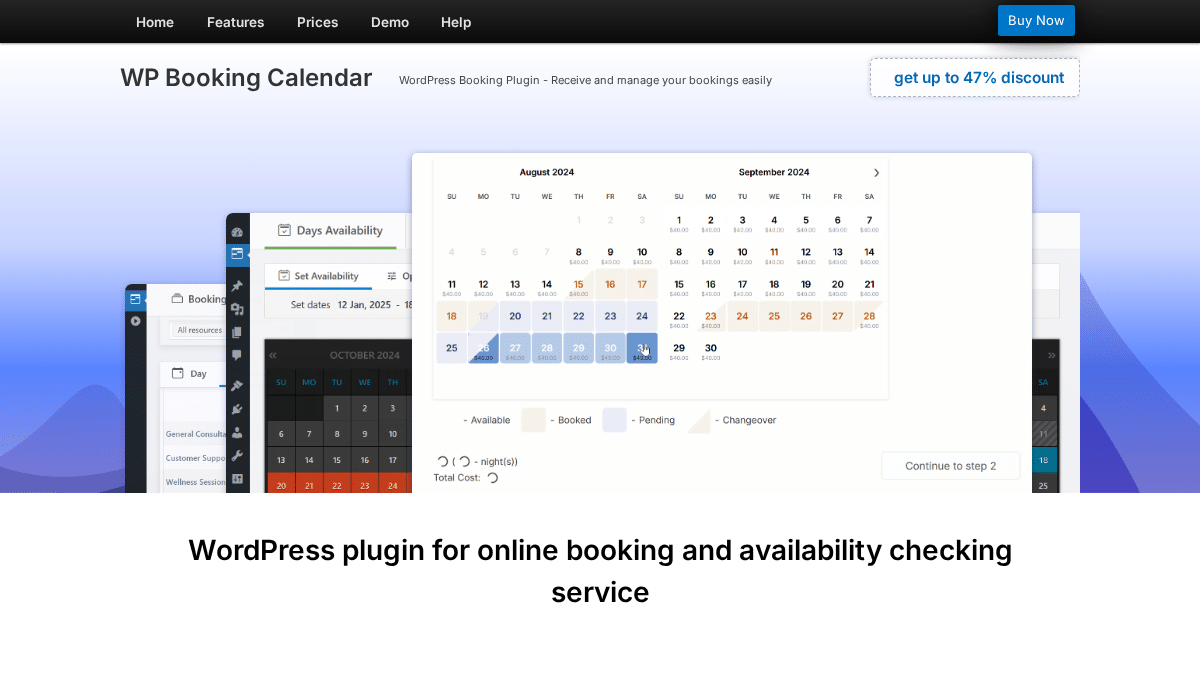Screen dimensions: 1200x675
Task: Open the Appearance brush icon in sidebar
Action: tap(237, 386)
